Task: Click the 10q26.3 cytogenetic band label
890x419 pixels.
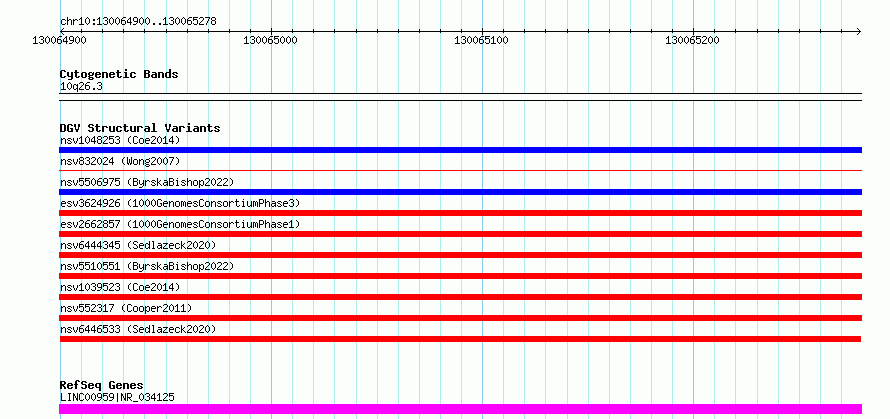Action: pyautogui.click(x=81, y=87)
